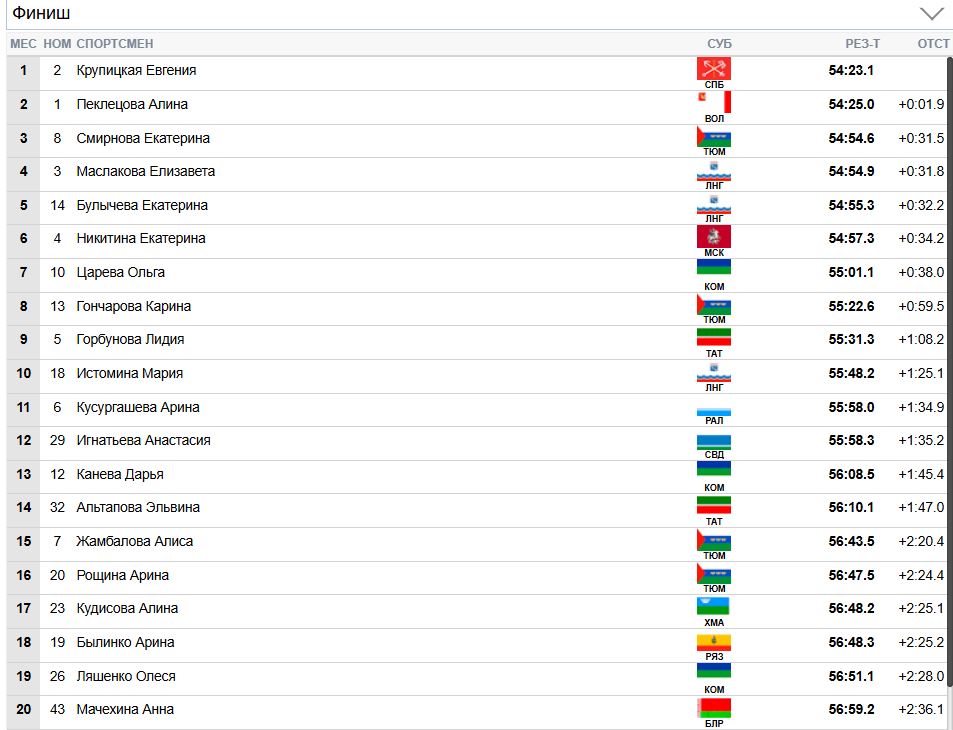Click the БЛР flag icon for Мачехина Анна
Viewport: 953px width, 730px height.
coord(714,708)
